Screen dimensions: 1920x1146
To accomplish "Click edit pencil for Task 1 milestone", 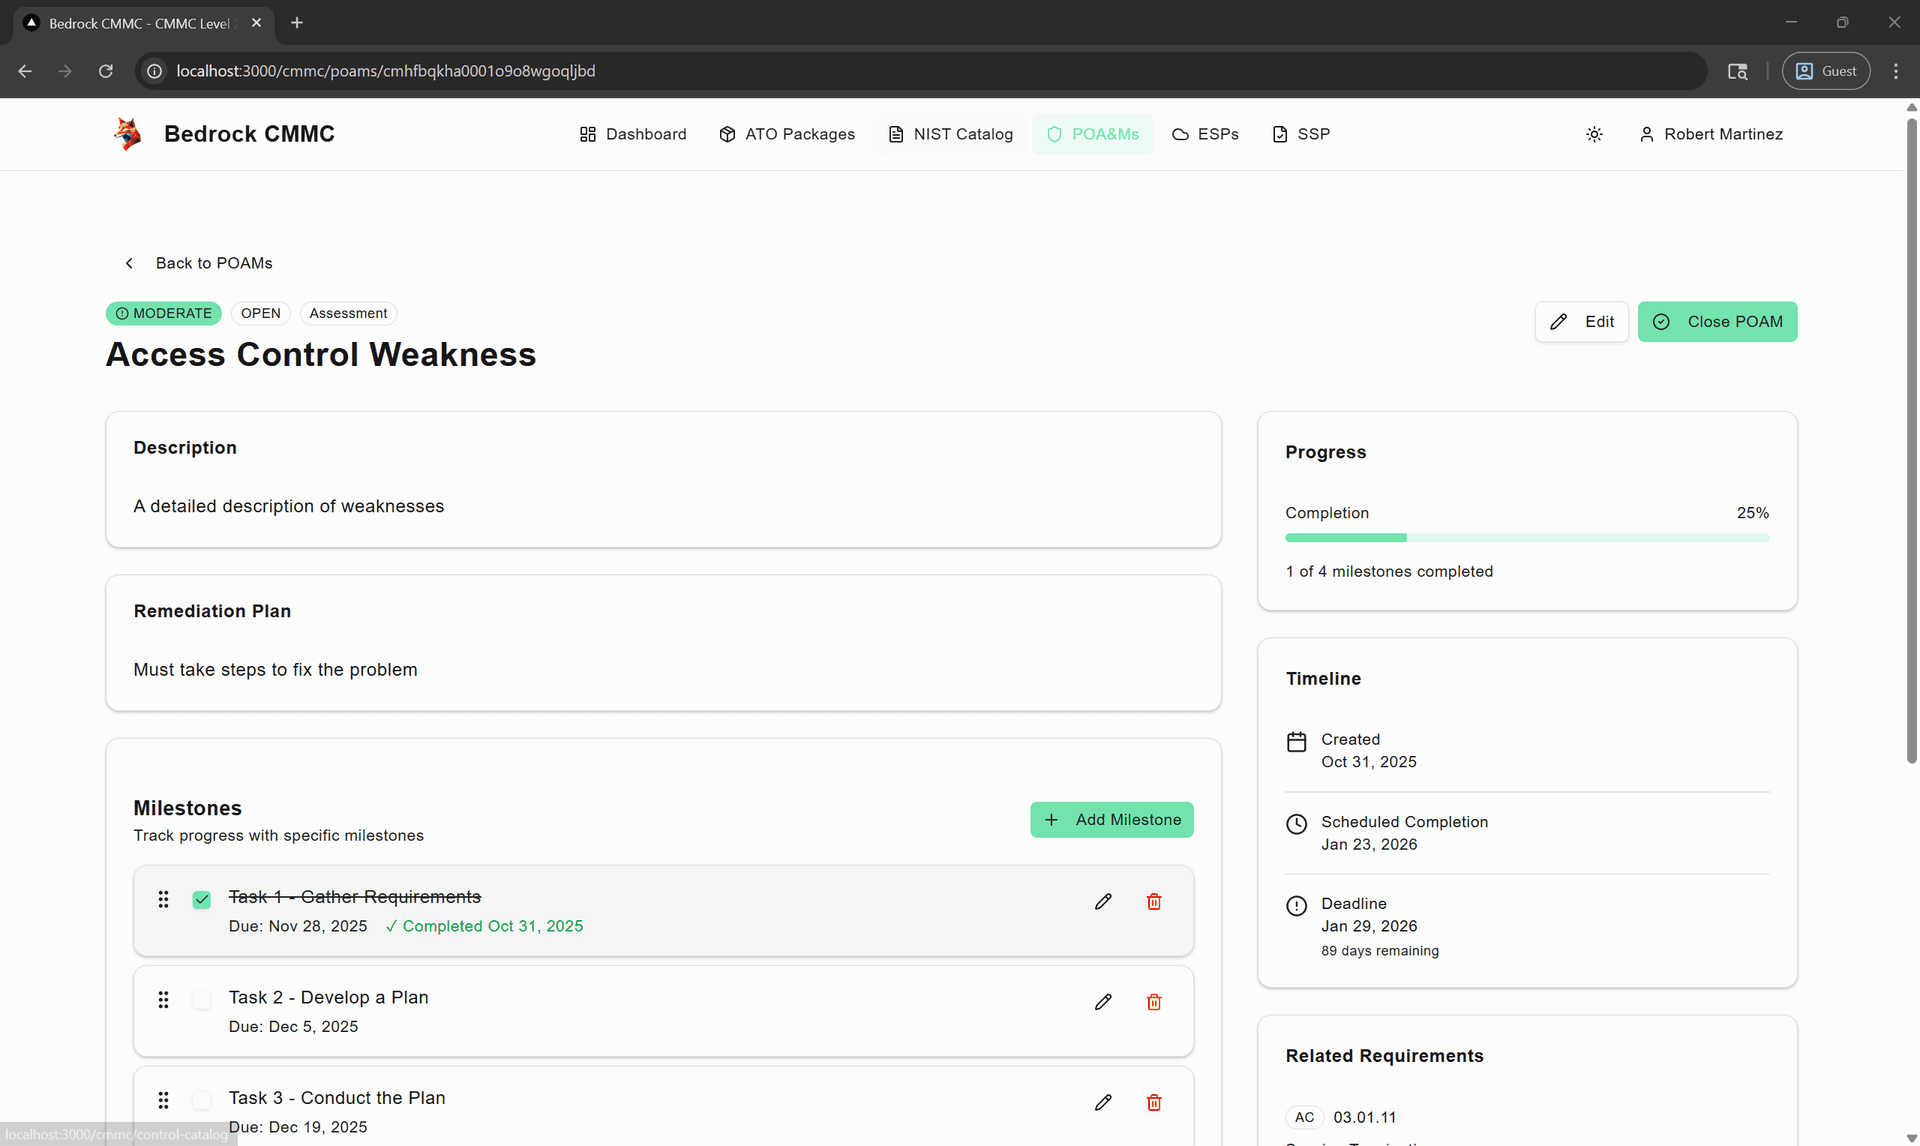I will (x=1103, y=901).
